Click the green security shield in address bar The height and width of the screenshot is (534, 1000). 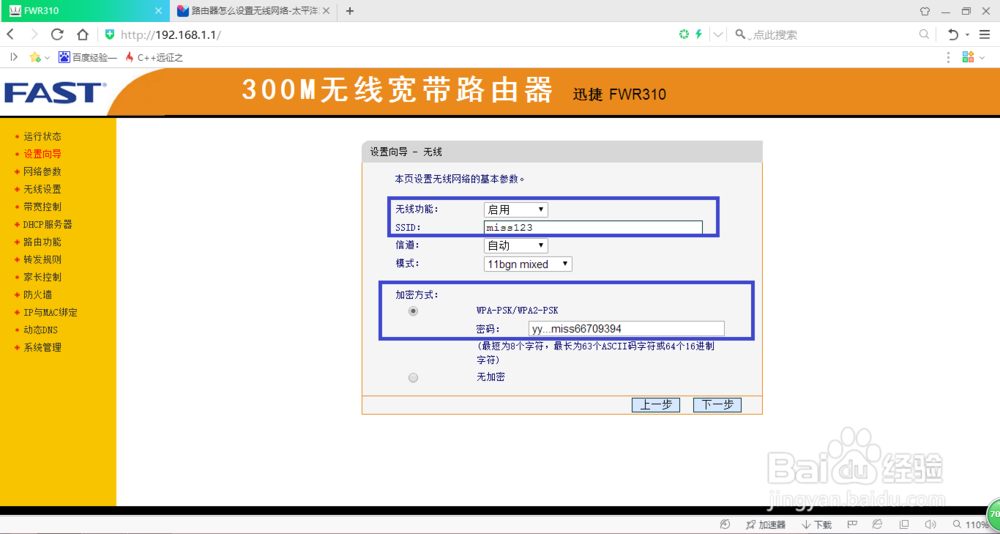click(x=110, y=34)
